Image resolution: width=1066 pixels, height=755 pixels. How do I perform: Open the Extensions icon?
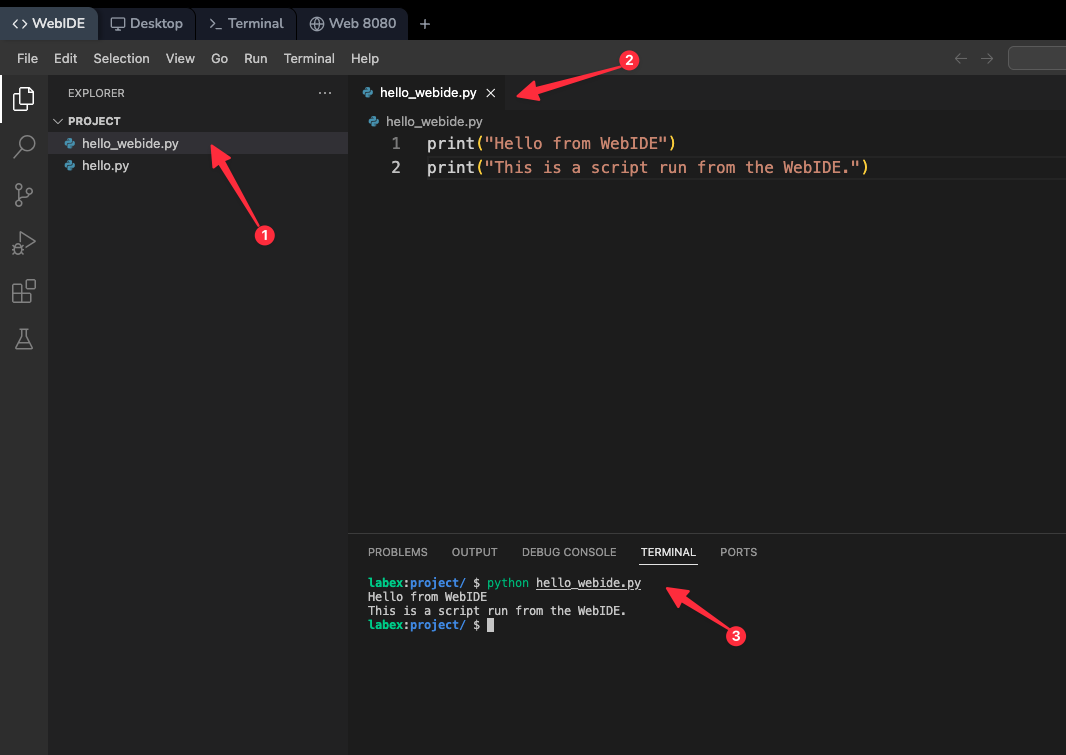point(23,291)
